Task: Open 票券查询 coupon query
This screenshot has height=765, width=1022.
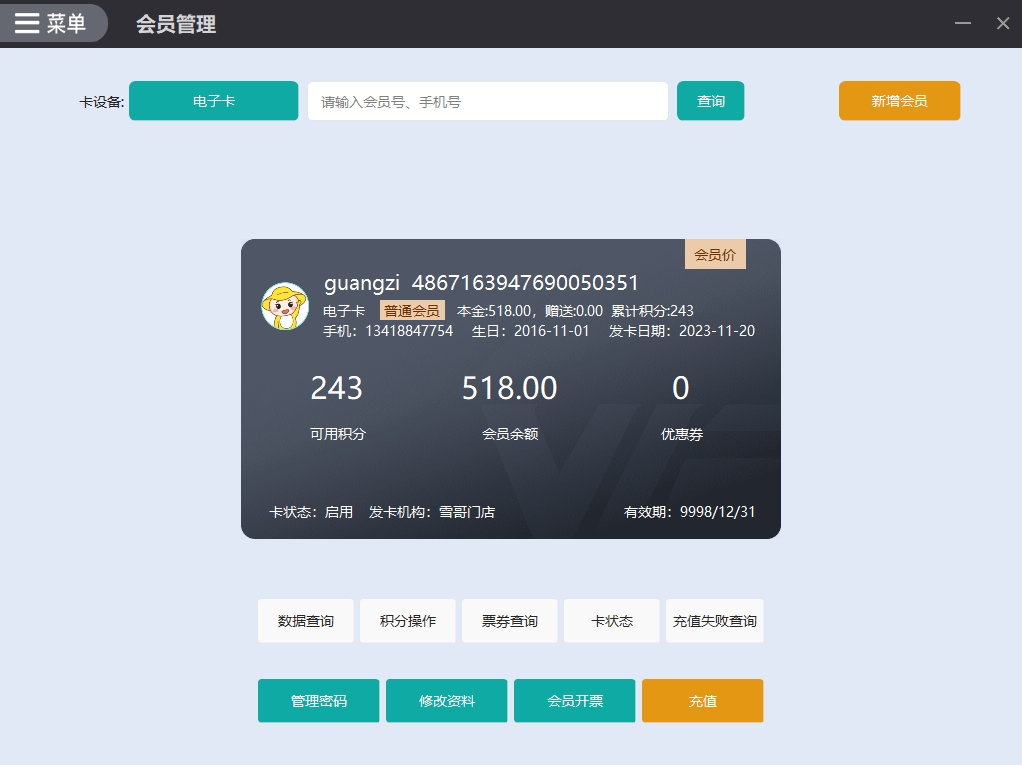Action: click(510, 621)
